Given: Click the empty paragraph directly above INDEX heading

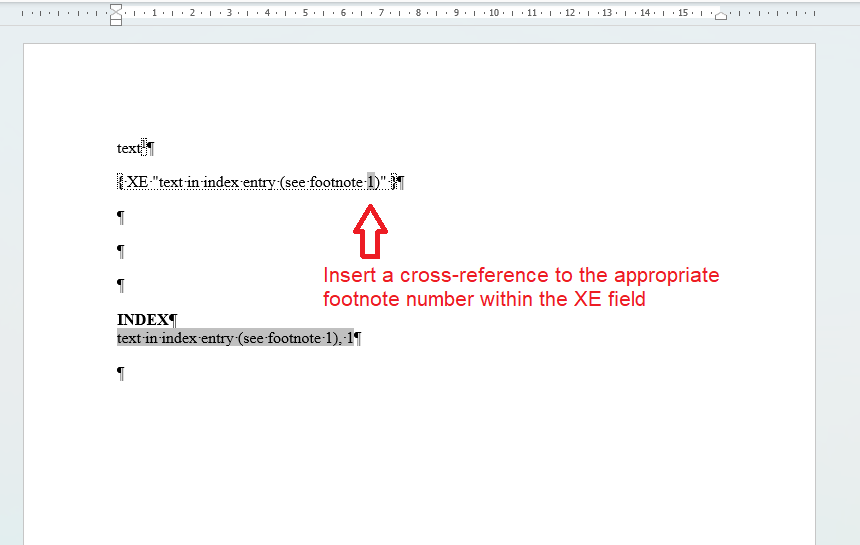Looking at the screenshot, I should tap(121, 285).
